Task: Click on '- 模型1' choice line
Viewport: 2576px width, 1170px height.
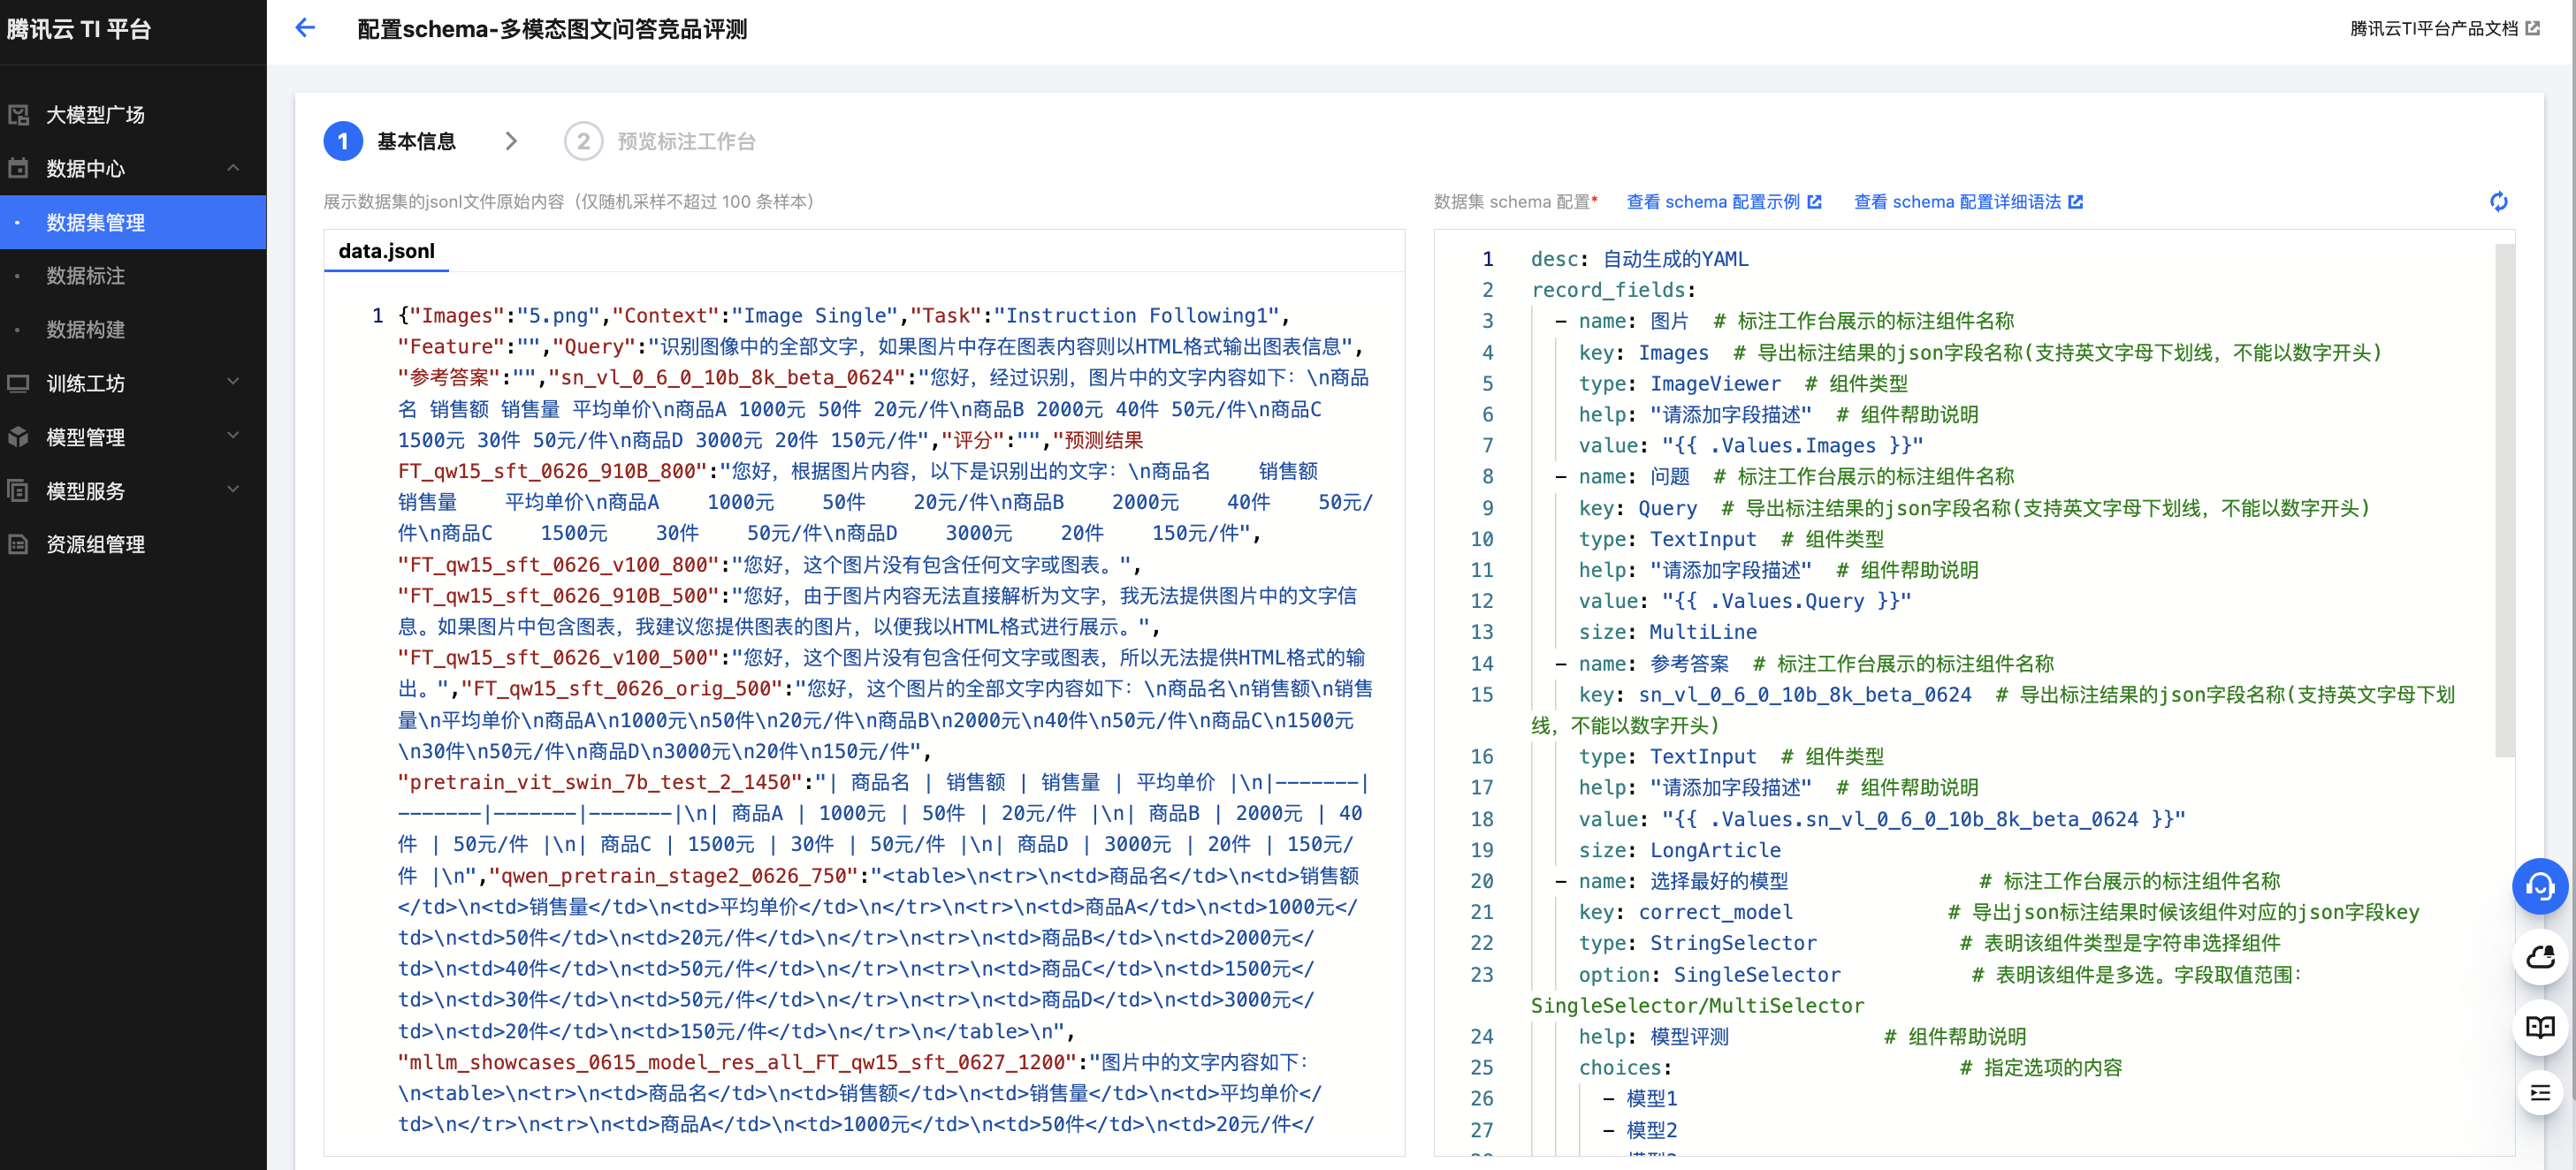Action: tap(1639, 1098)
